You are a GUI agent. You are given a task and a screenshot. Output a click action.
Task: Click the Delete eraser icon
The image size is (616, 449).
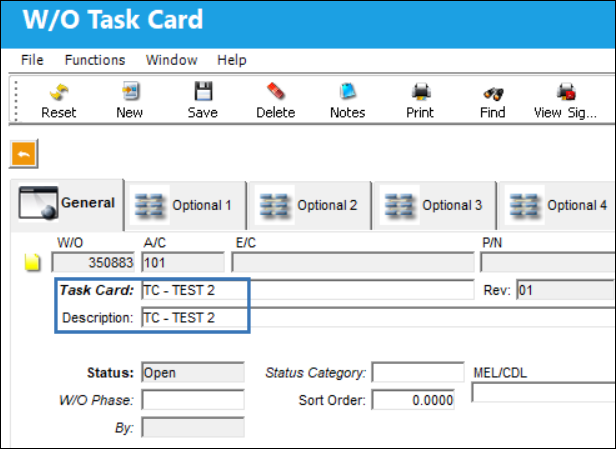(275, 92)
